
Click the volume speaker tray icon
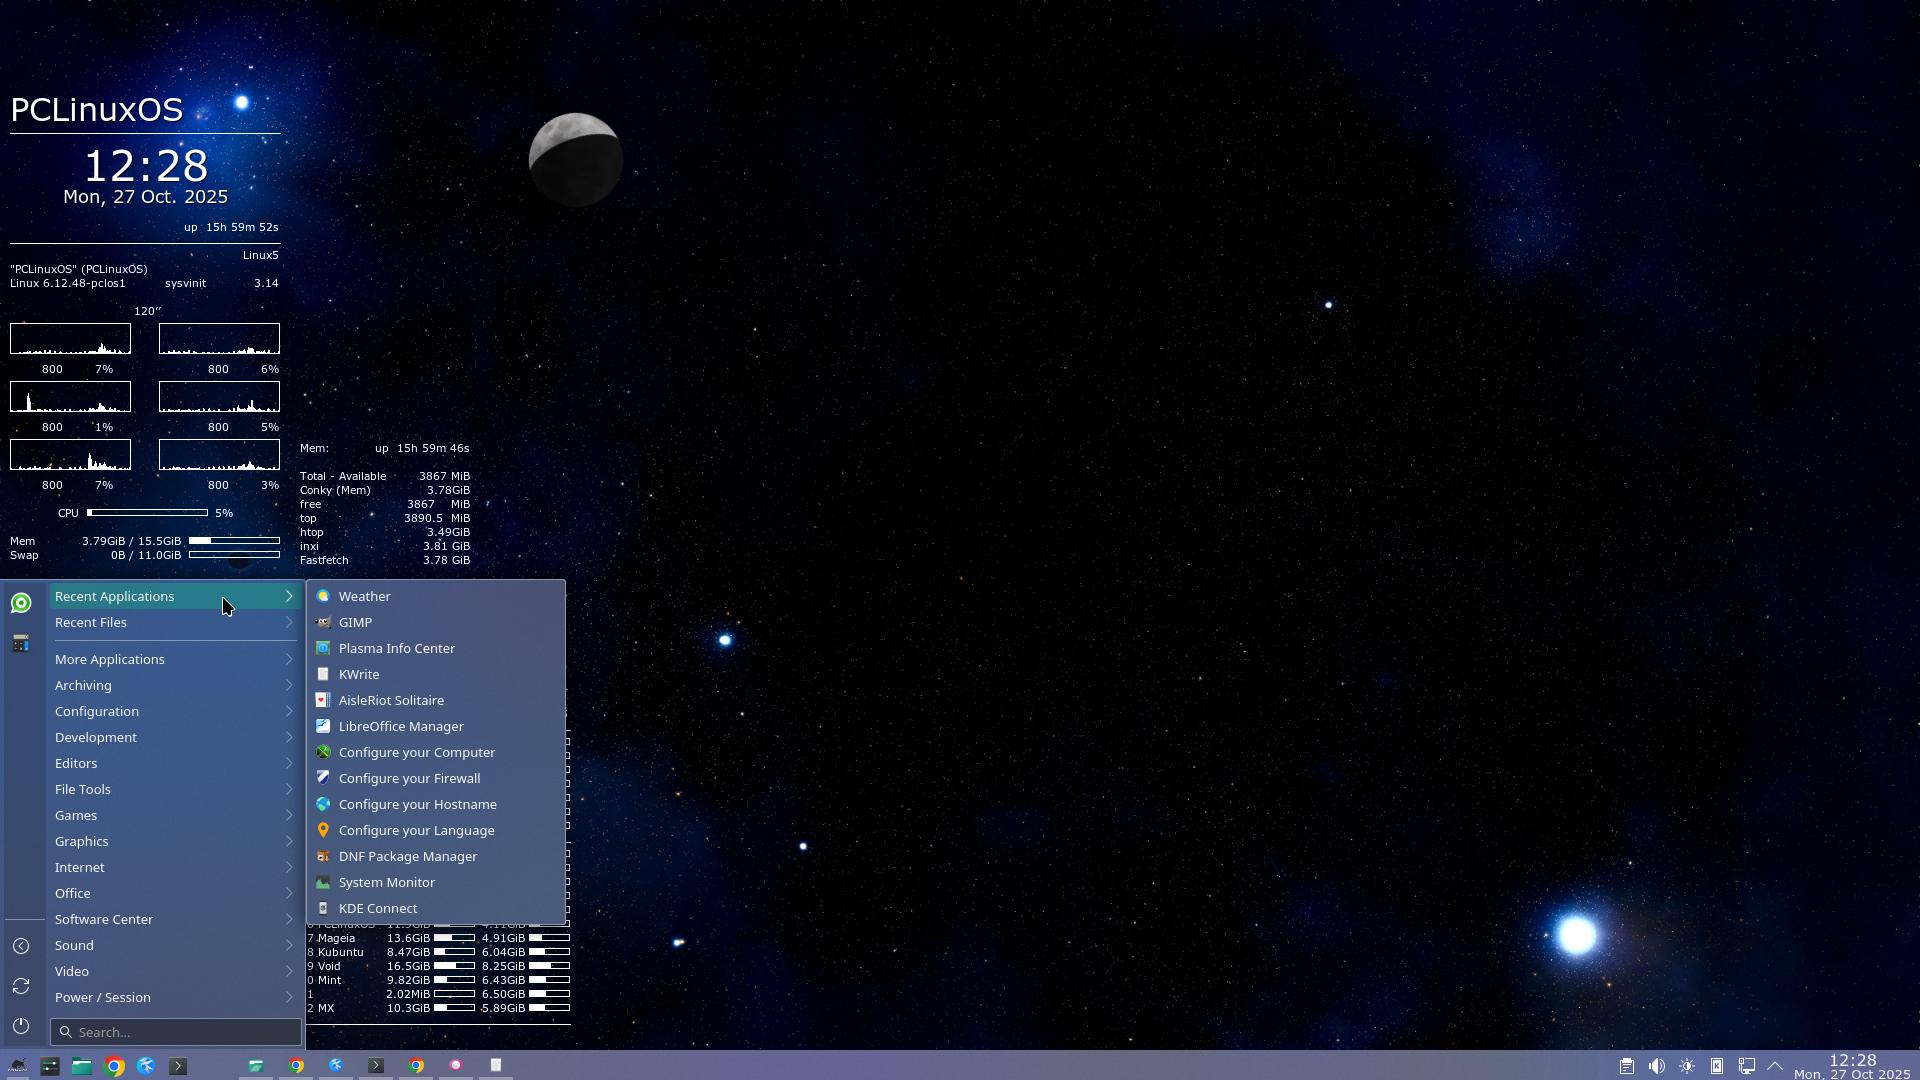point(1657,1066)
